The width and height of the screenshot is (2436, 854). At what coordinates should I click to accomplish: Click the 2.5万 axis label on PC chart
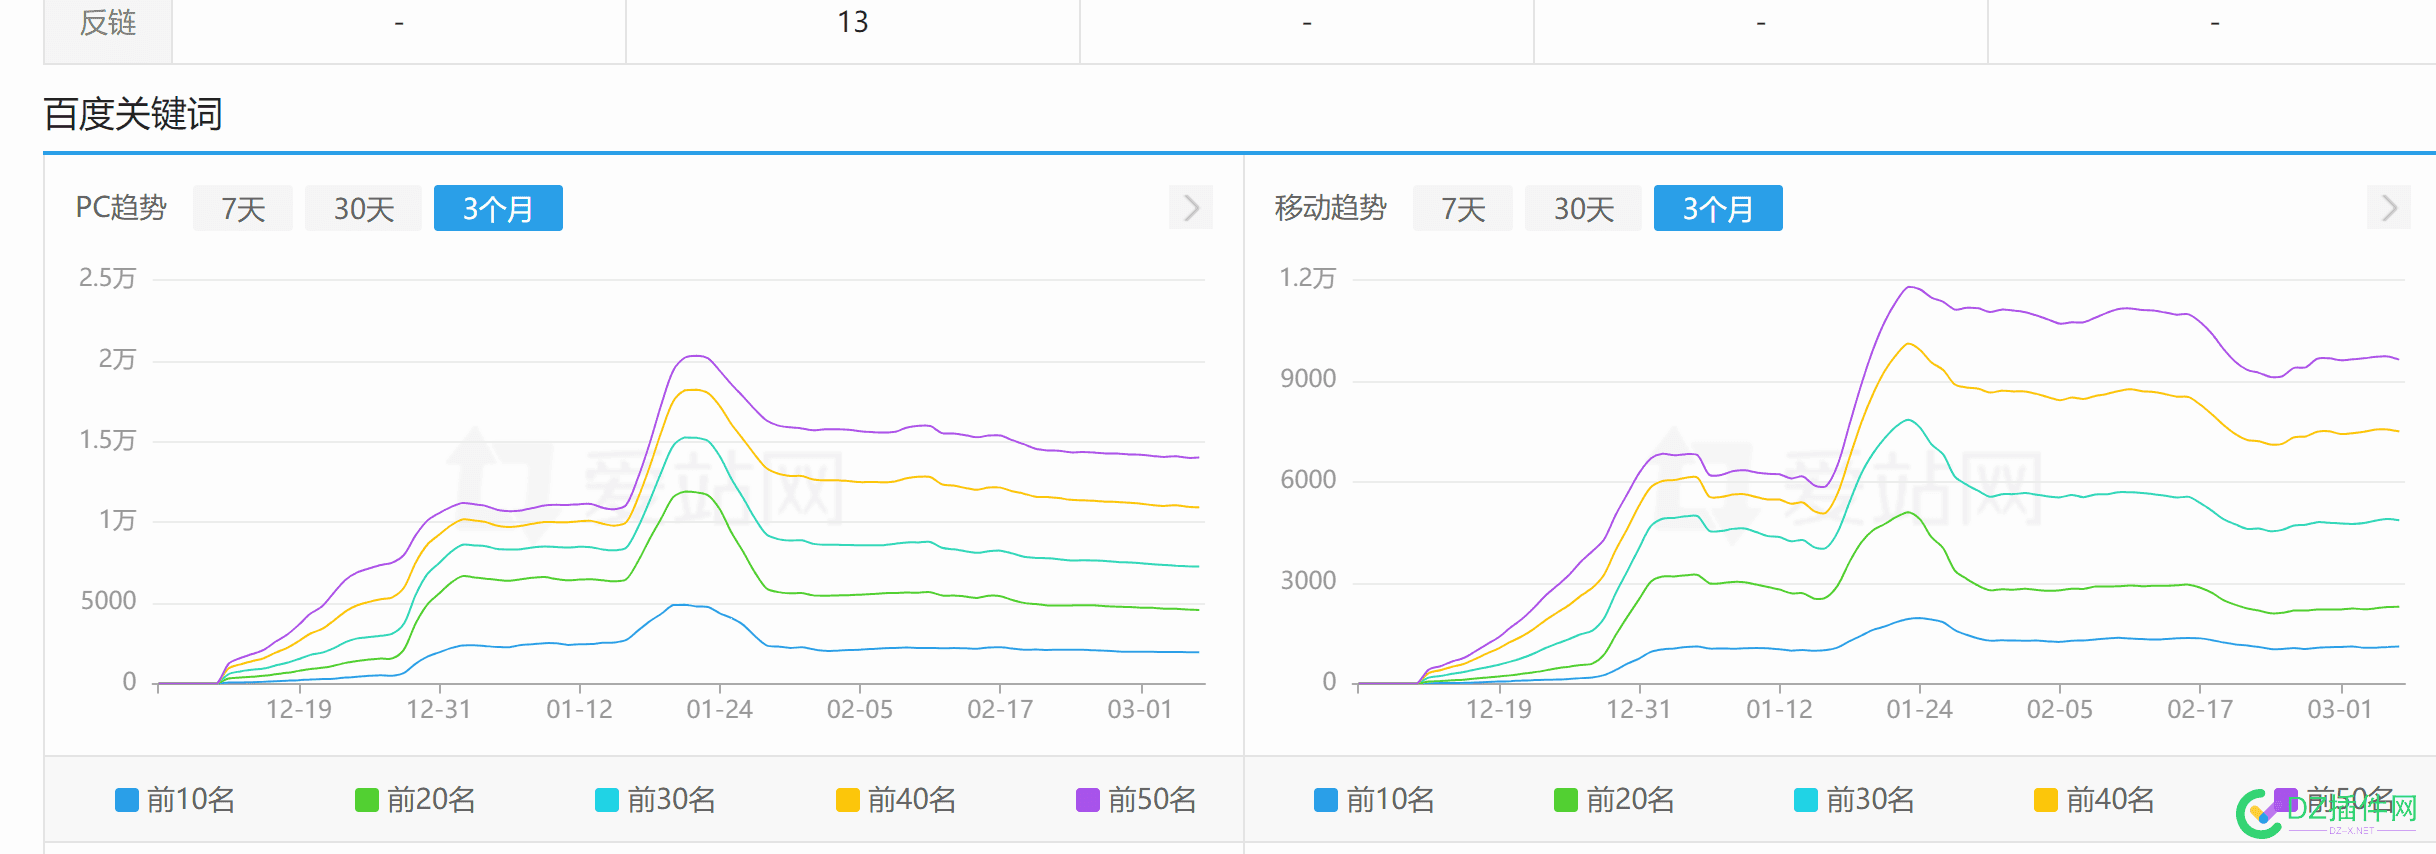pyautogui.click(x=107, y=278)
